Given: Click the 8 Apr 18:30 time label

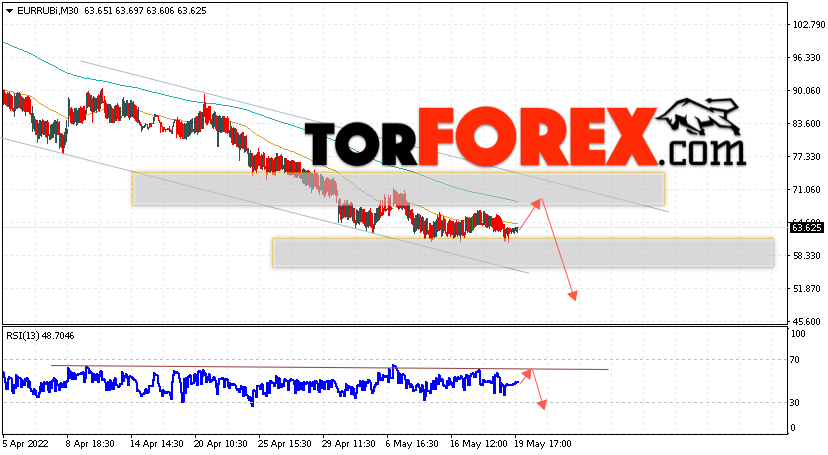Looking at the screenshot, I should [x=90, y=444].
